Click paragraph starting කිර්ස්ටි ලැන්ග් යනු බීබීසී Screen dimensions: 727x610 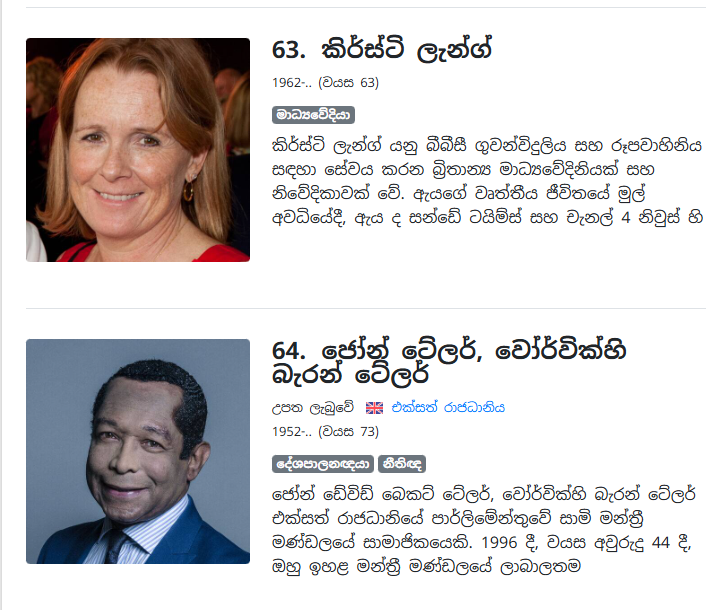click(487, 181)
